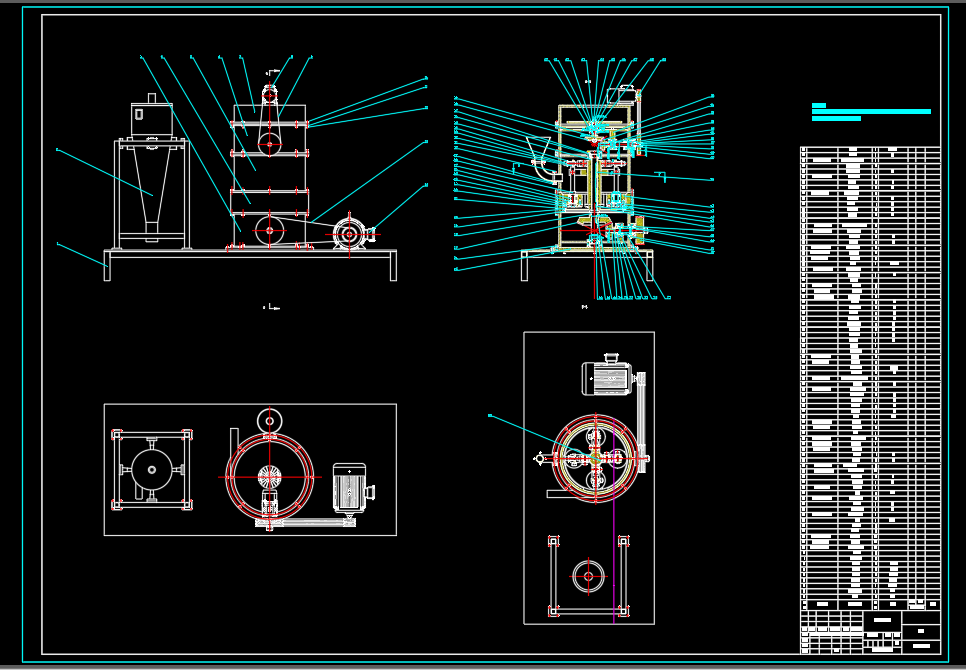Image resolution: width=966 pixels, height=670 pixels.
Task: Click the right base leg in the section view
Action: [x=649, y=266]
